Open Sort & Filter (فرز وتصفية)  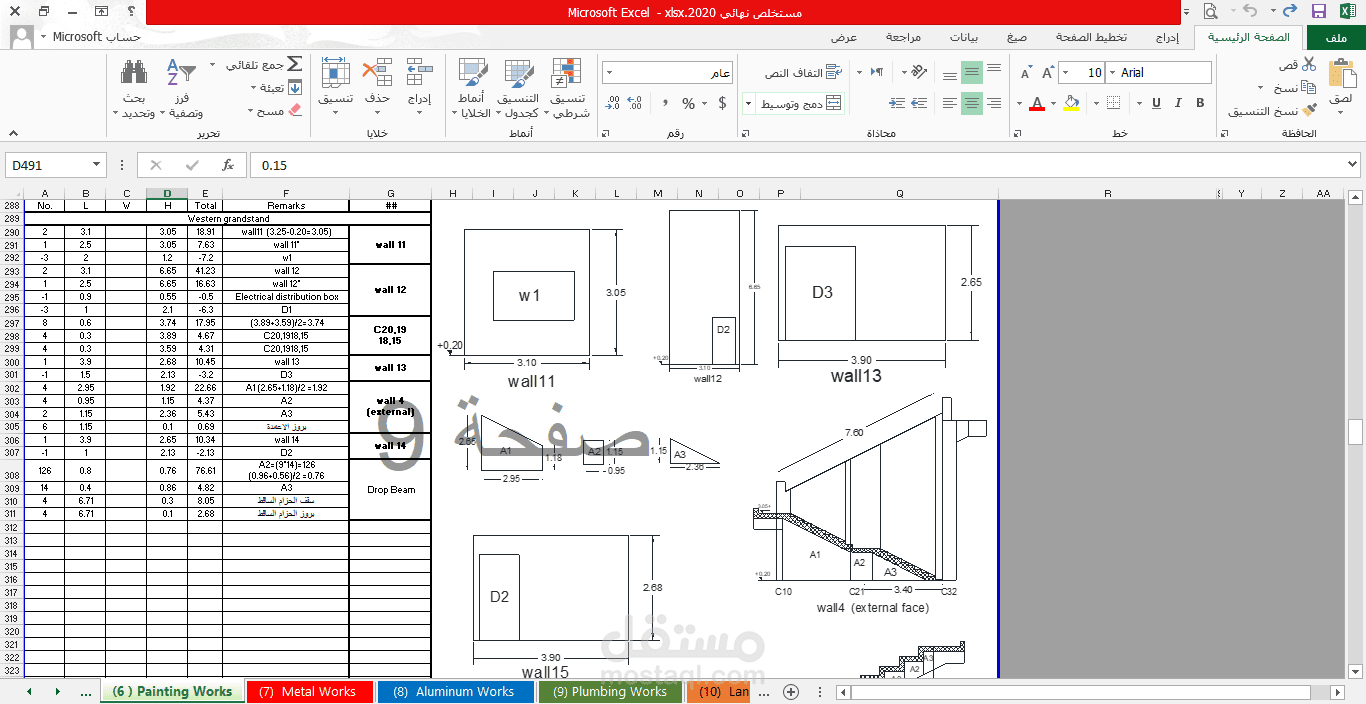(180, 89)
